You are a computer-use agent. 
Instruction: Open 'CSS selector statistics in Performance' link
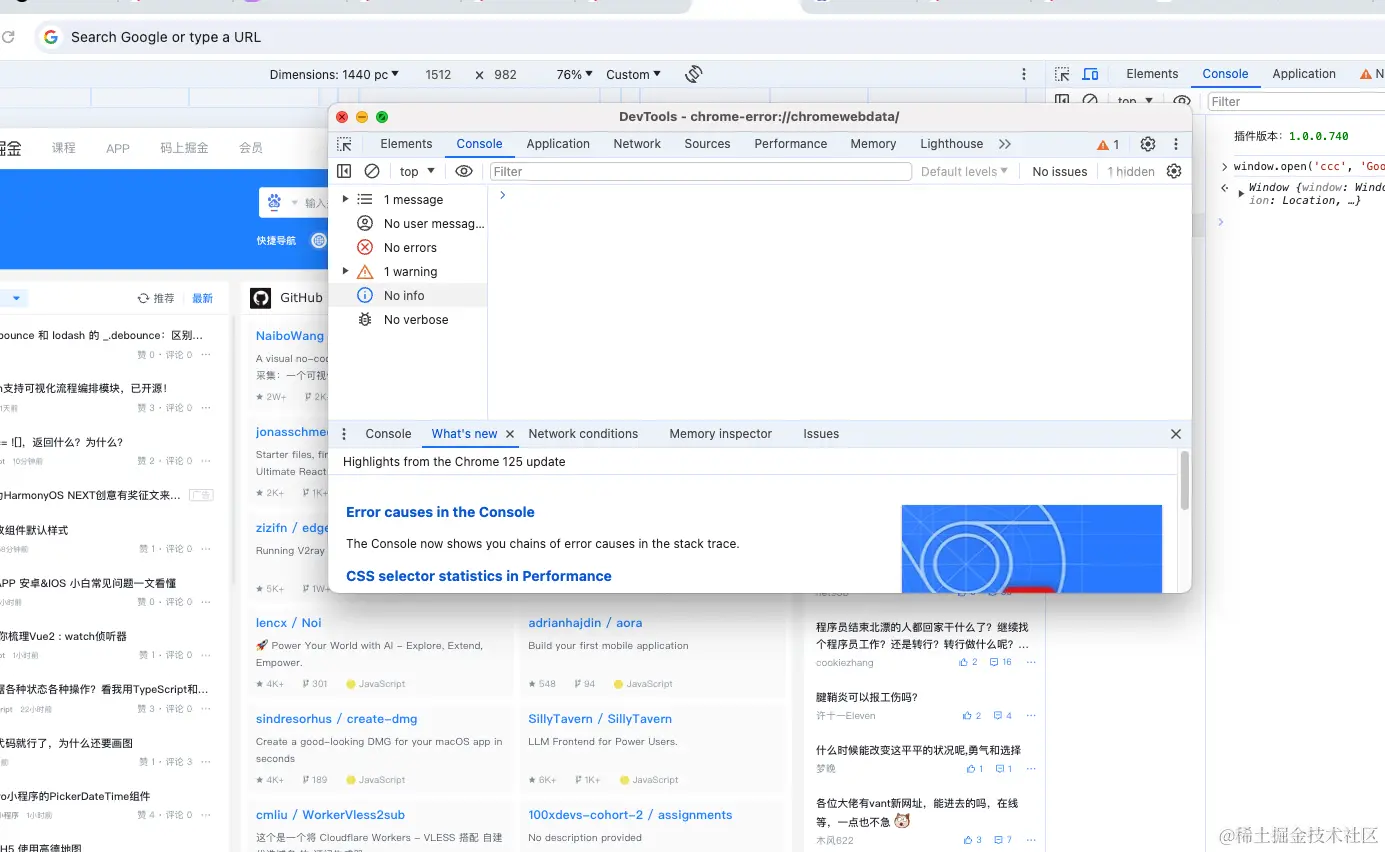478,576
